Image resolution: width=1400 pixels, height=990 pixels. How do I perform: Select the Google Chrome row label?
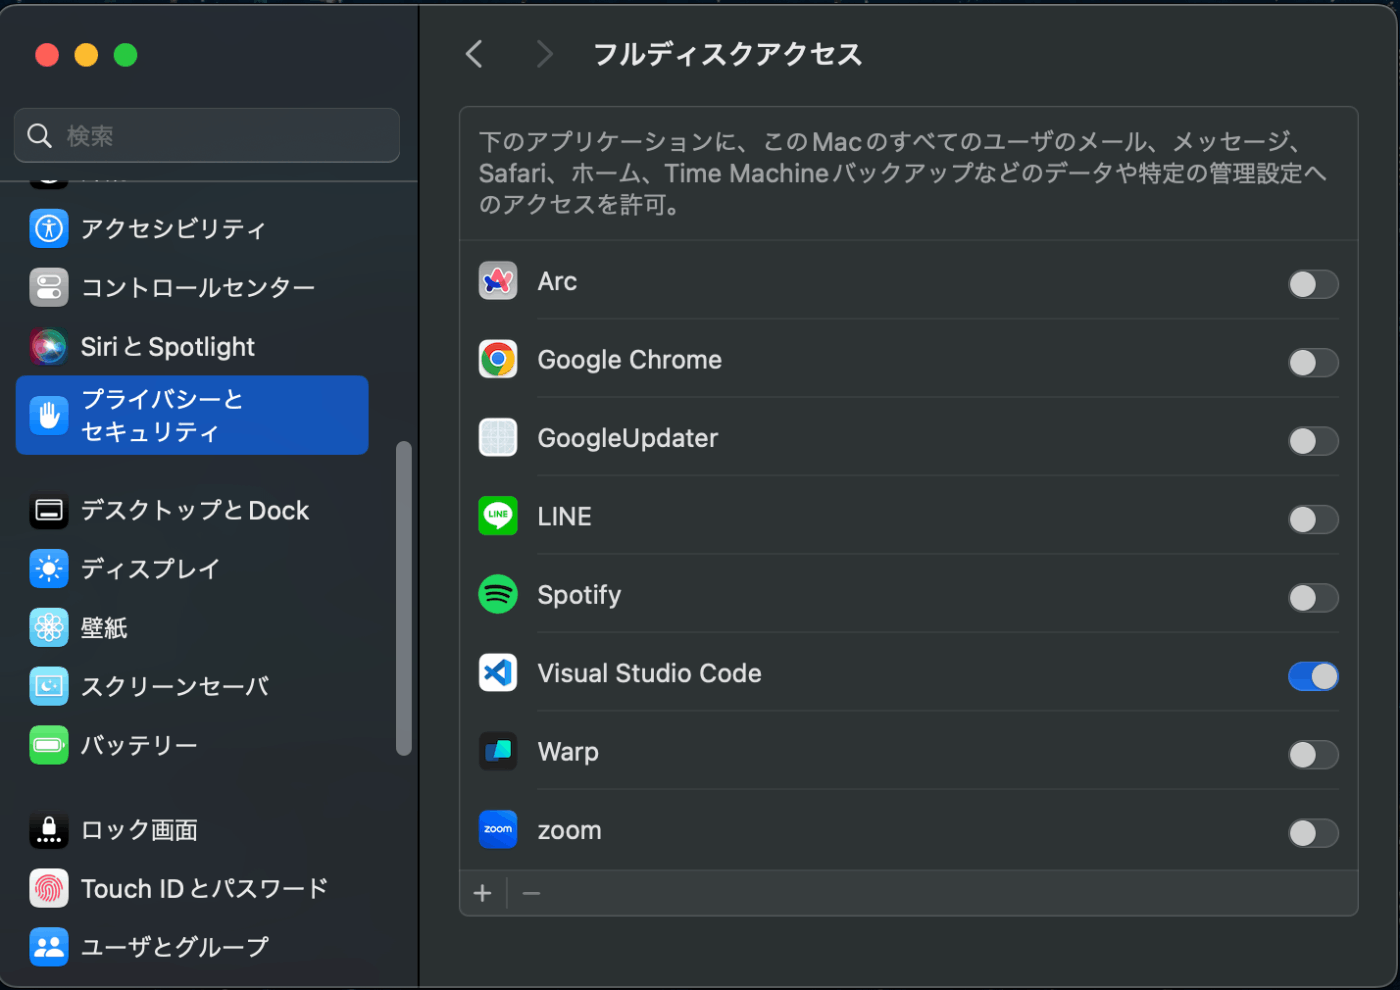(630, 360)
